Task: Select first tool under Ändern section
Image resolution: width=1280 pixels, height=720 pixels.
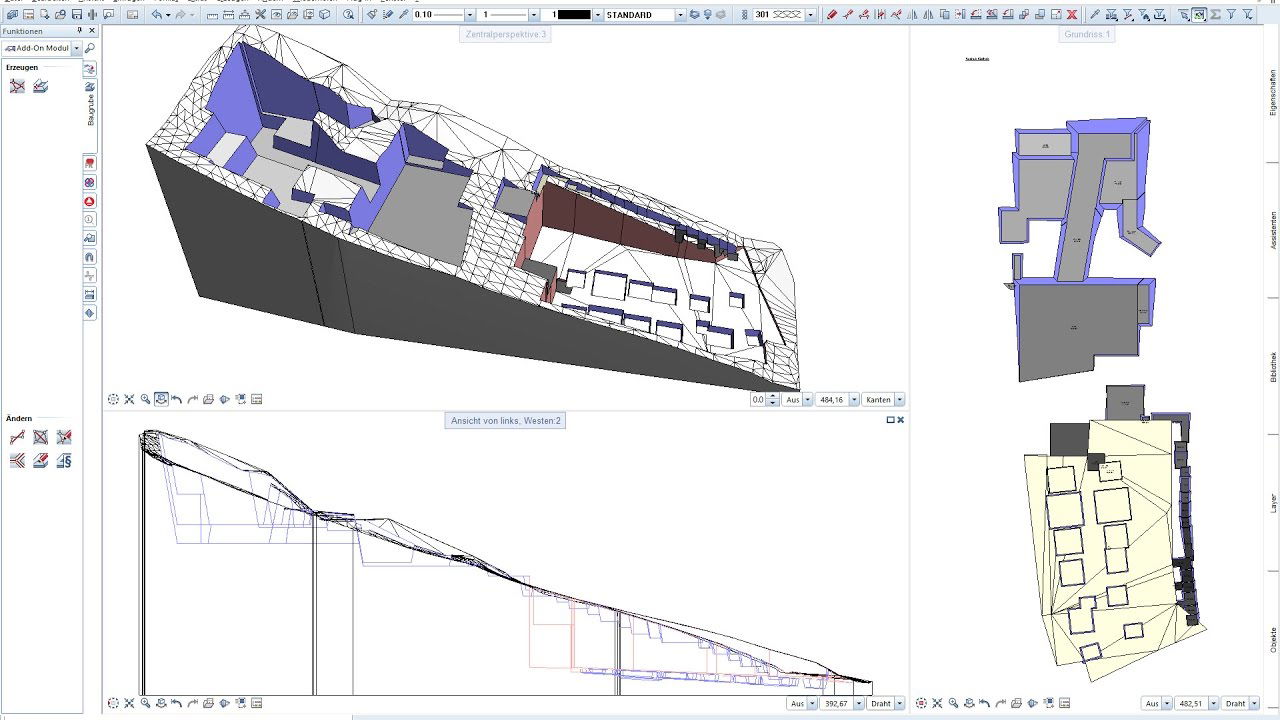Action: click(17, 437)
